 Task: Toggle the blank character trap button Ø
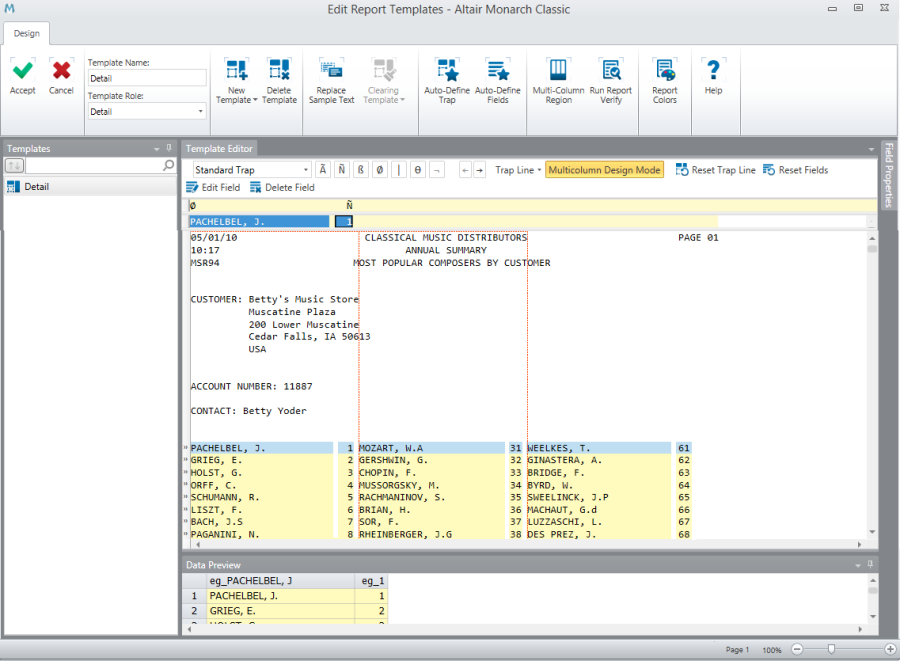(x=379, y=170)
